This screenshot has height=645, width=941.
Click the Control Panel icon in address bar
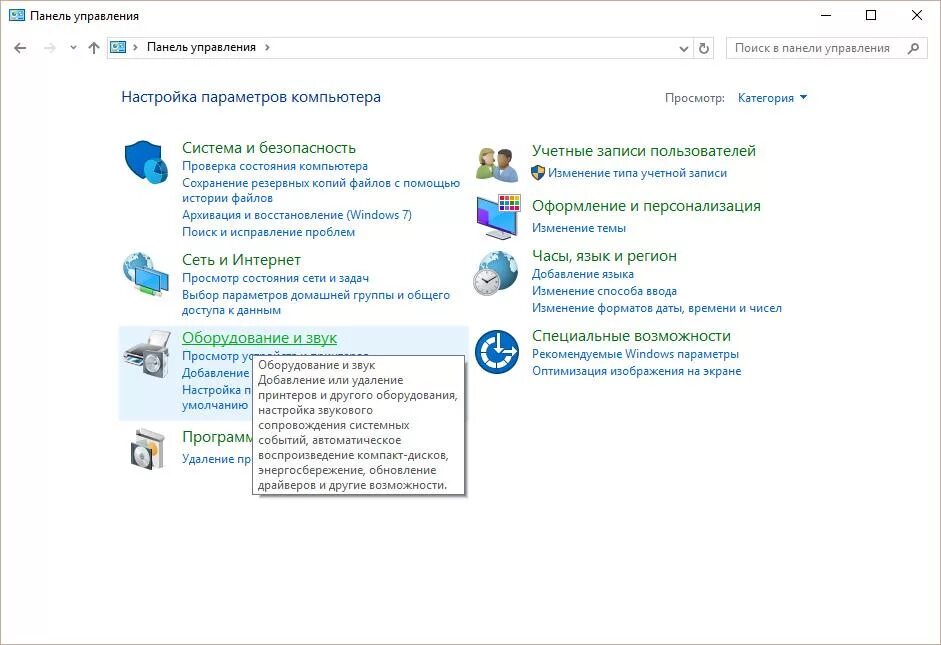coord(118,47)
